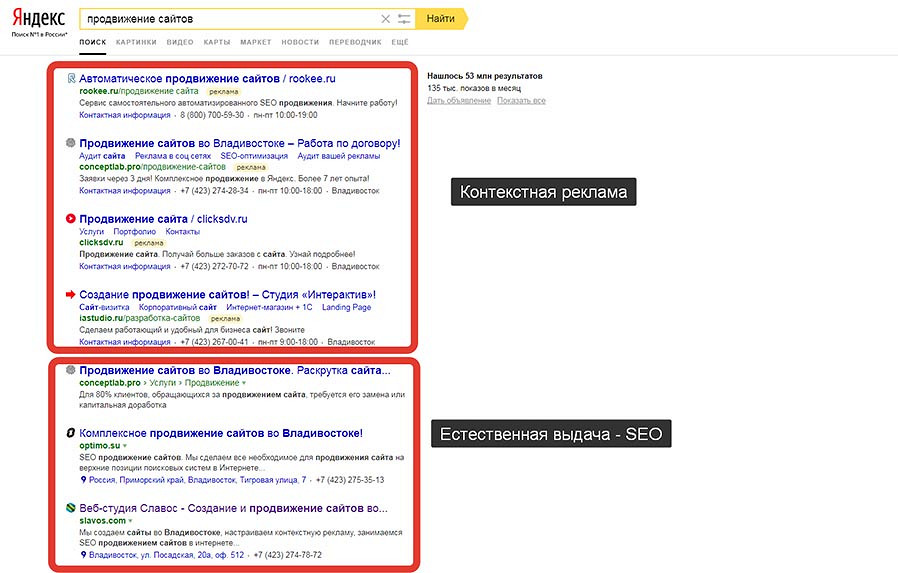Expand the Ещё menu
The height and width of the screenshot is (573, 898).
400,42
